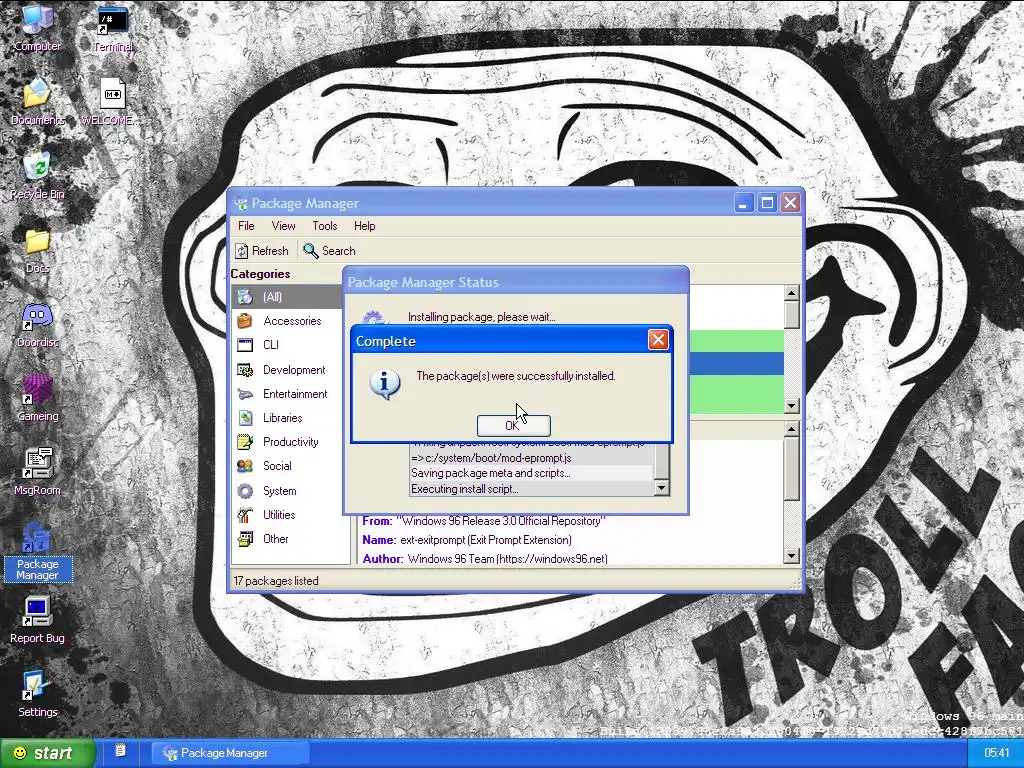Click the info icon in Complete dialog
Viewport: 1024px width, 768px height.
click(385, 384)
